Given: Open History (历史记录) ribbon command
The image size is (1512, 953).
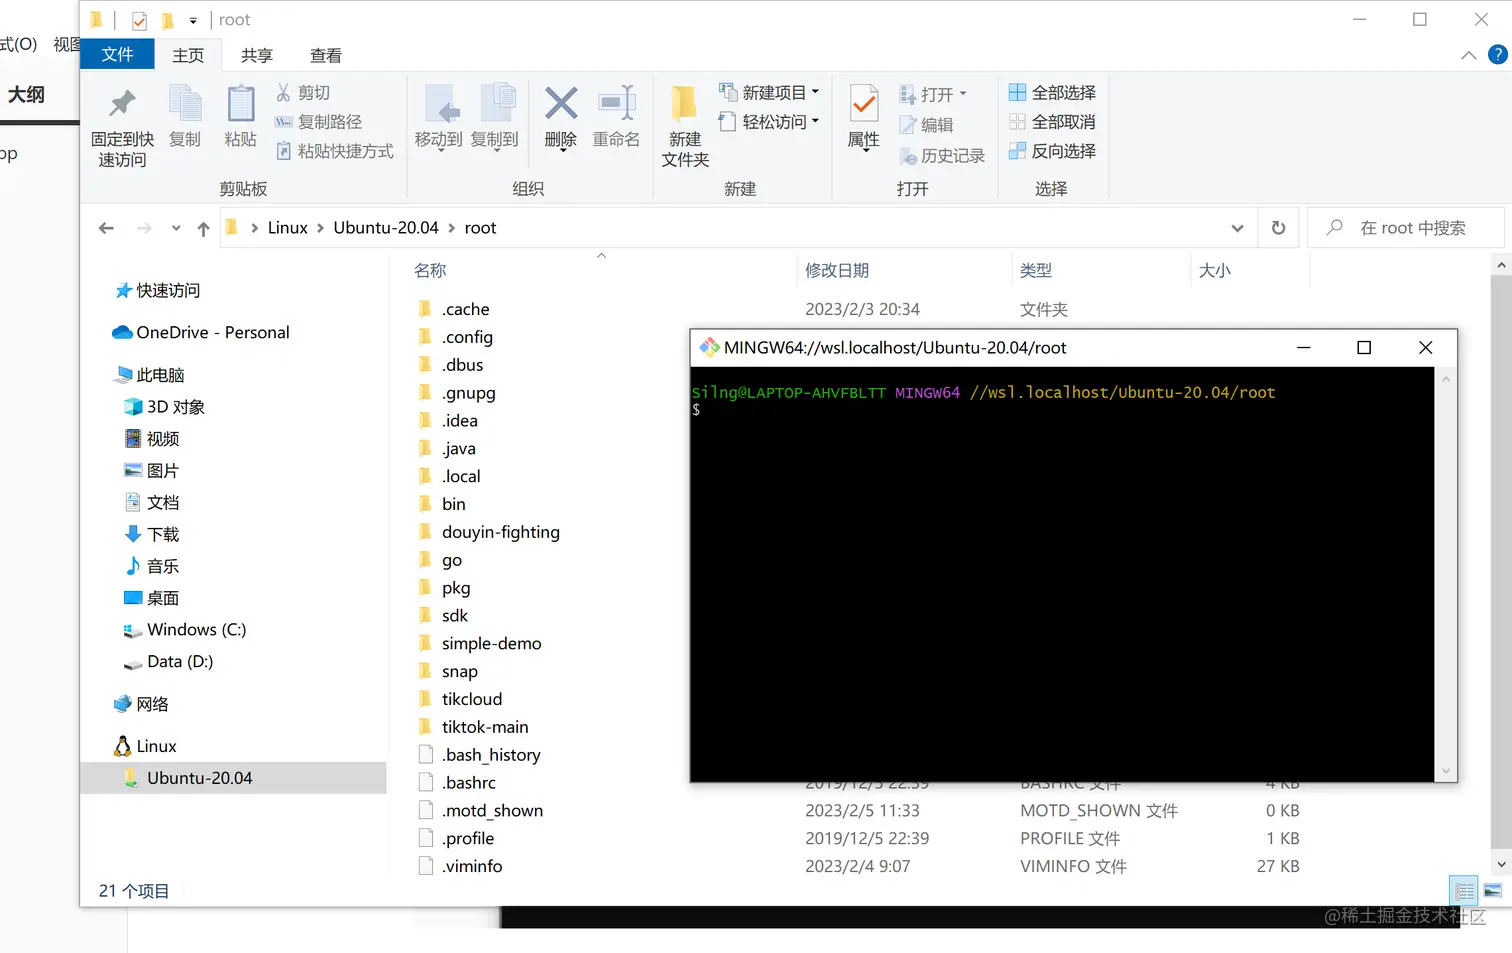Looking at the screenshot, I should (x=942, y=156).
